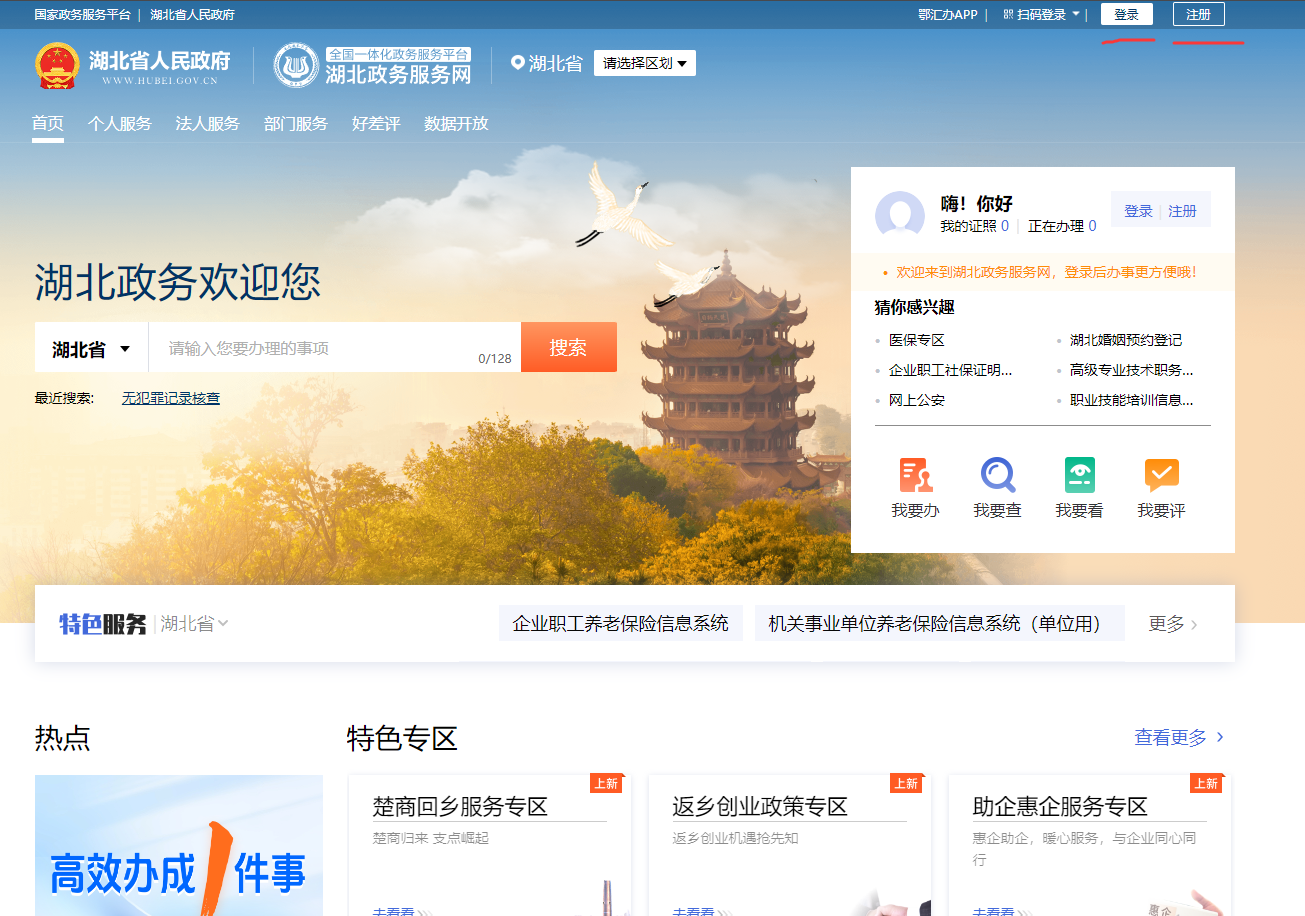
Task: Open the 请选择区划 dropdown
Action: 644,63
